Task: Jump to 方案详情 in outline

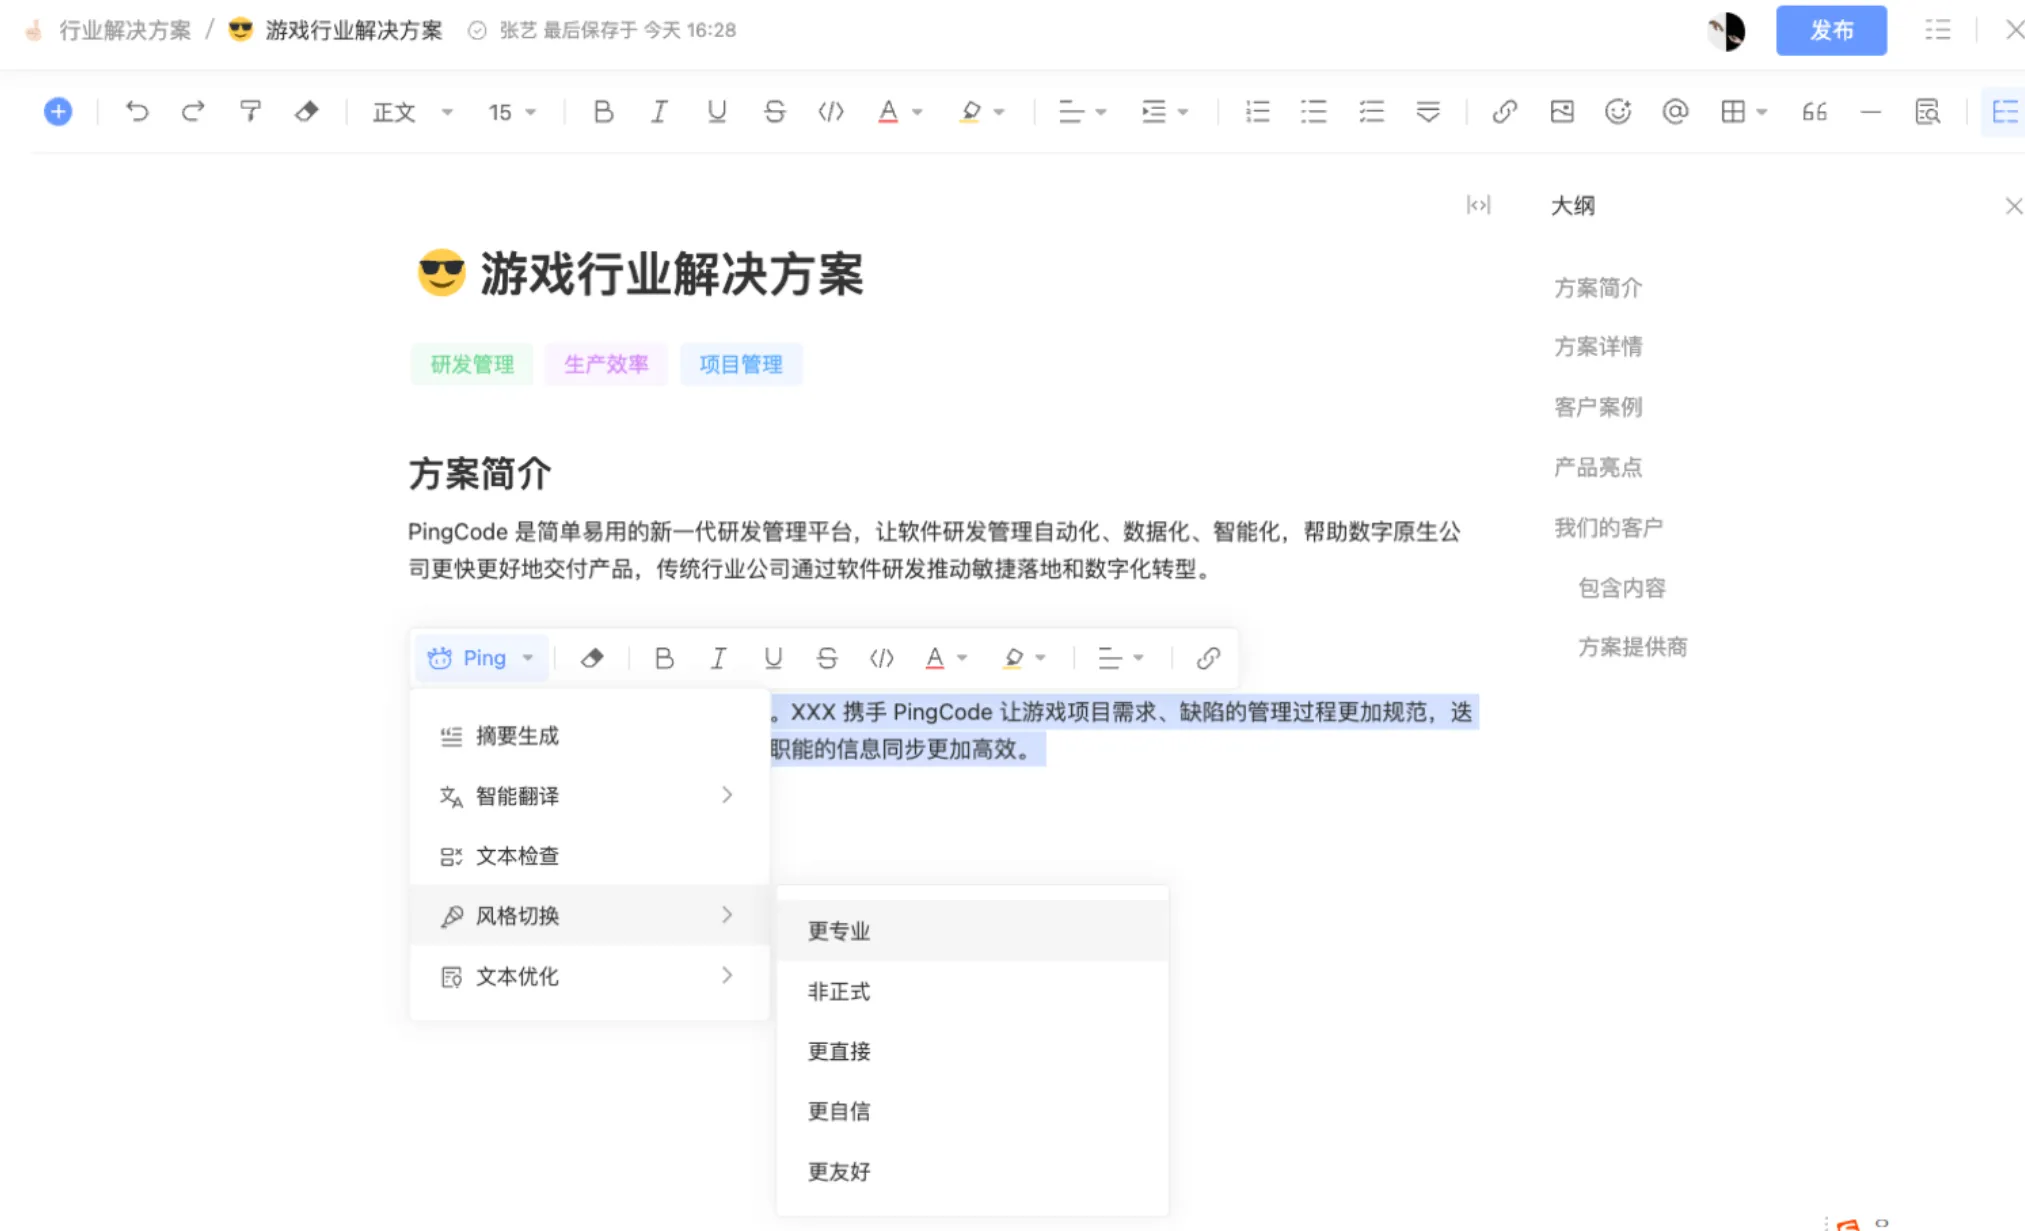Action: point(1598,347)
